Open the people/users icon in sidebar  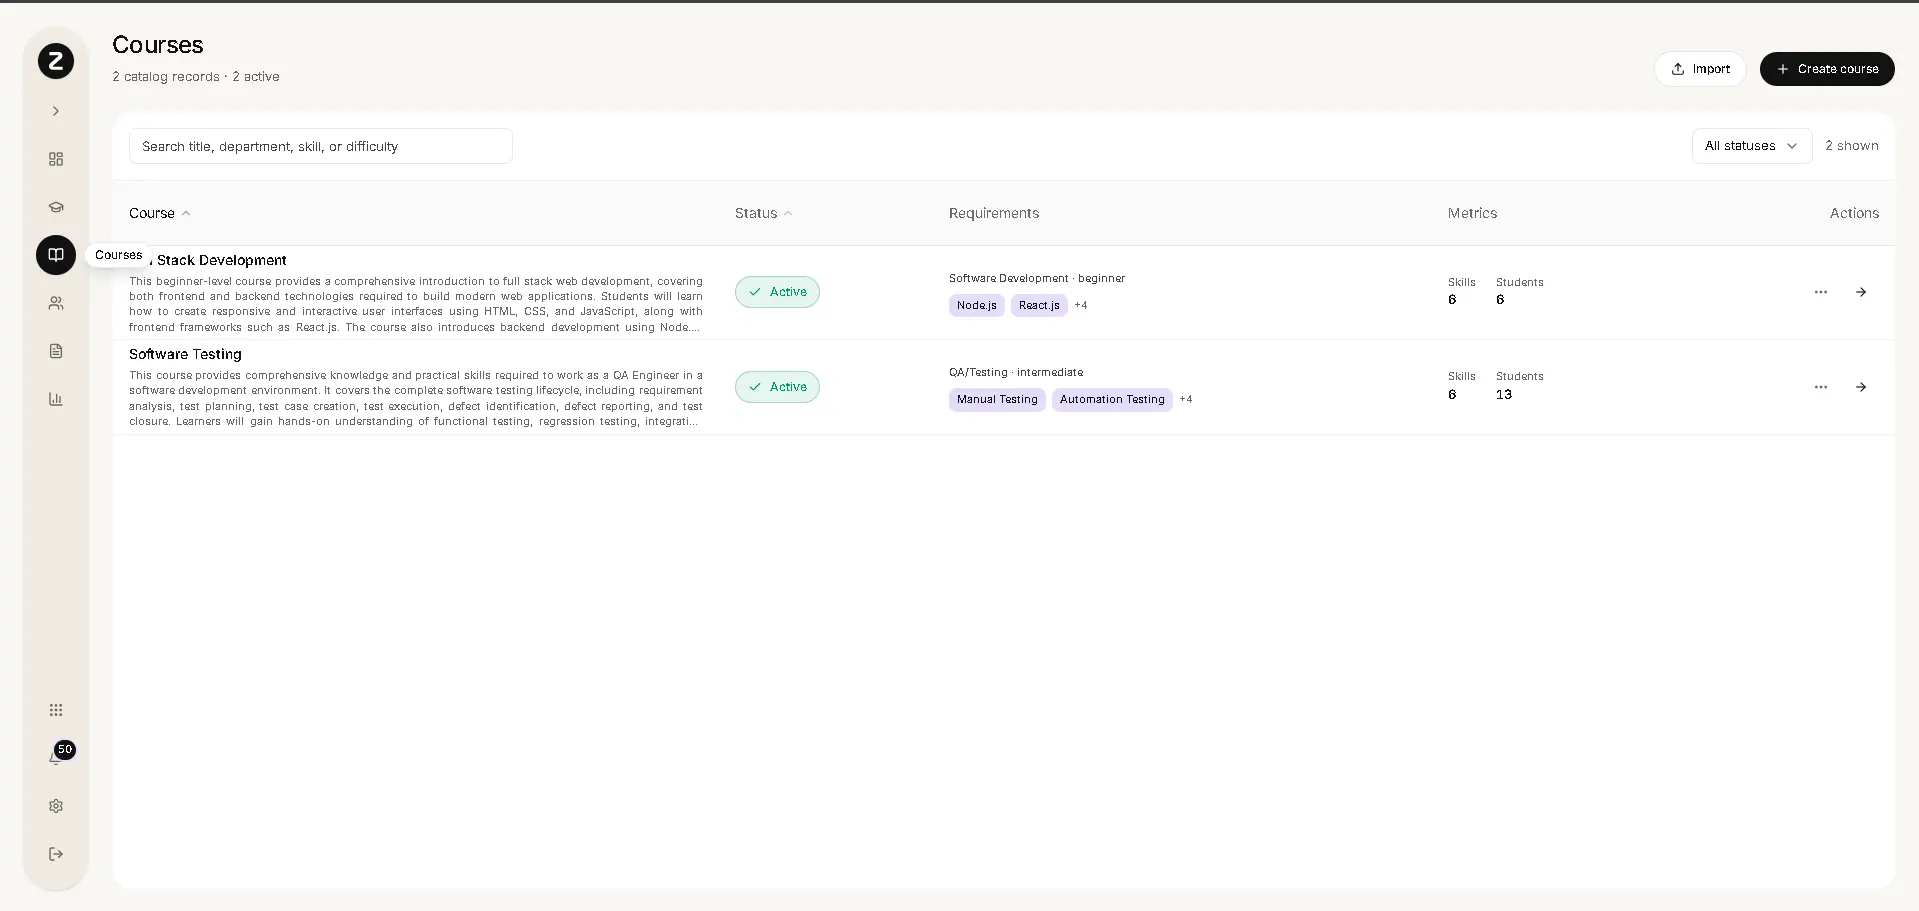(x=56, y=303)
